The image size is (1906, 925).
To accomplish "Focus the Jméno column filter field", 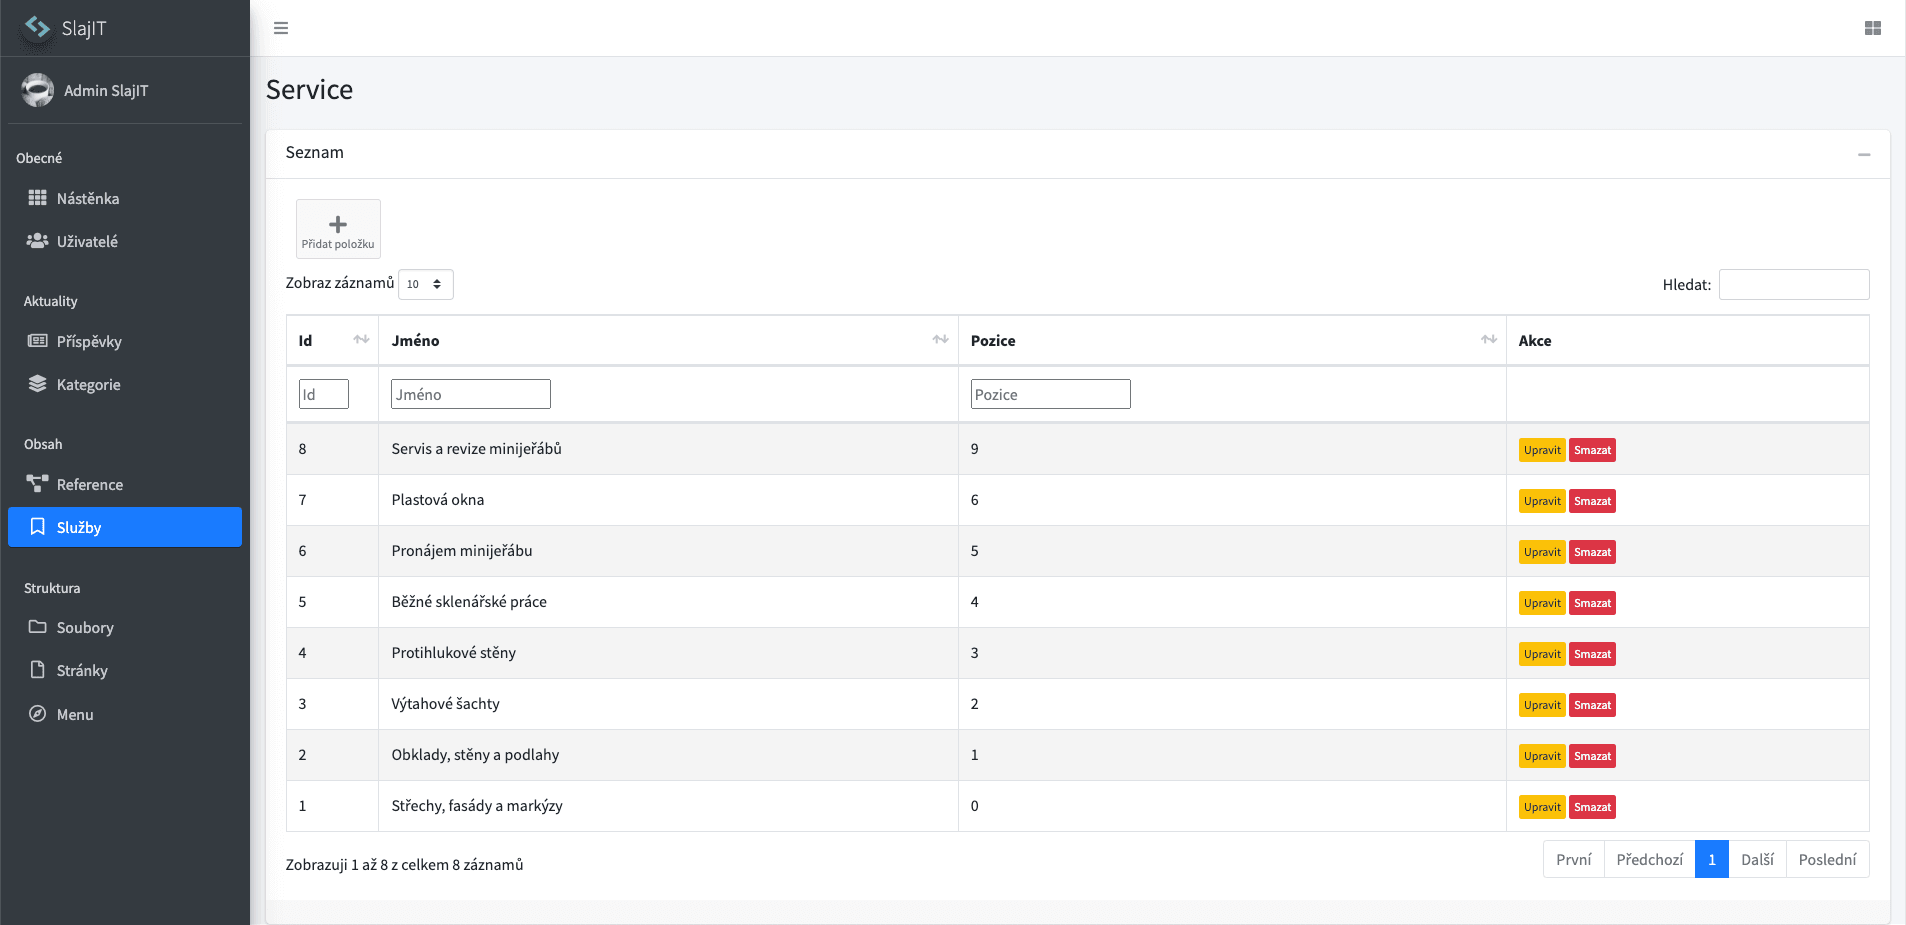I will pos(470,394).
